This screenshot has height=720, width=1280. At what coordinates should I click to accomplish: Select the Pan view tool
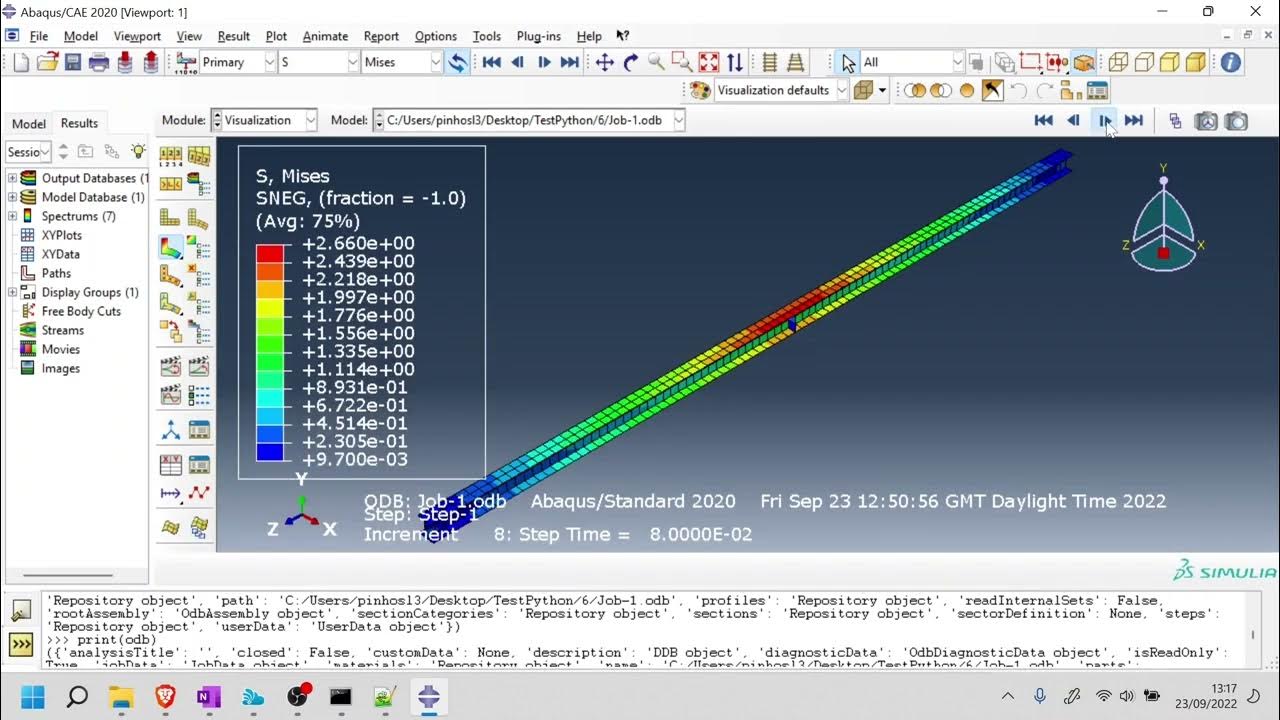pyautogui.click(x=605, y=62)
